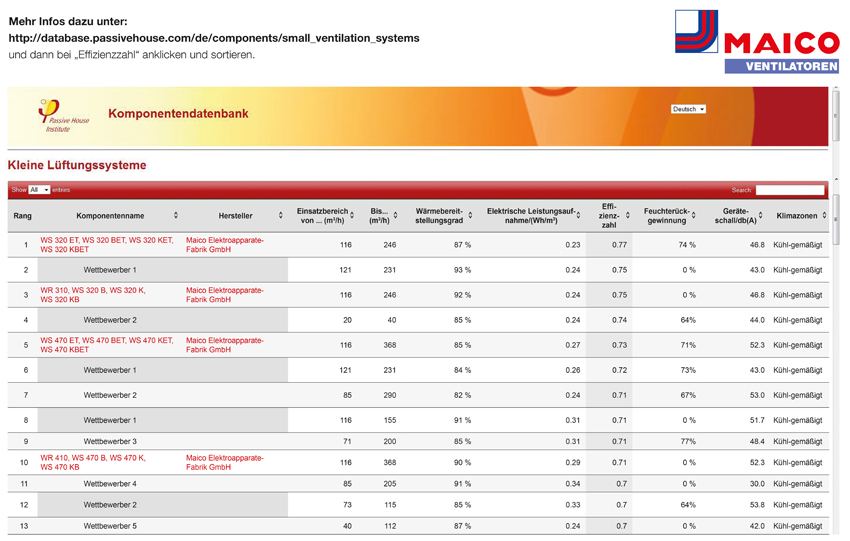Click the table's vertical scrollbar
The height and width of the screenshot is (541, 850).
coord(836,220)
